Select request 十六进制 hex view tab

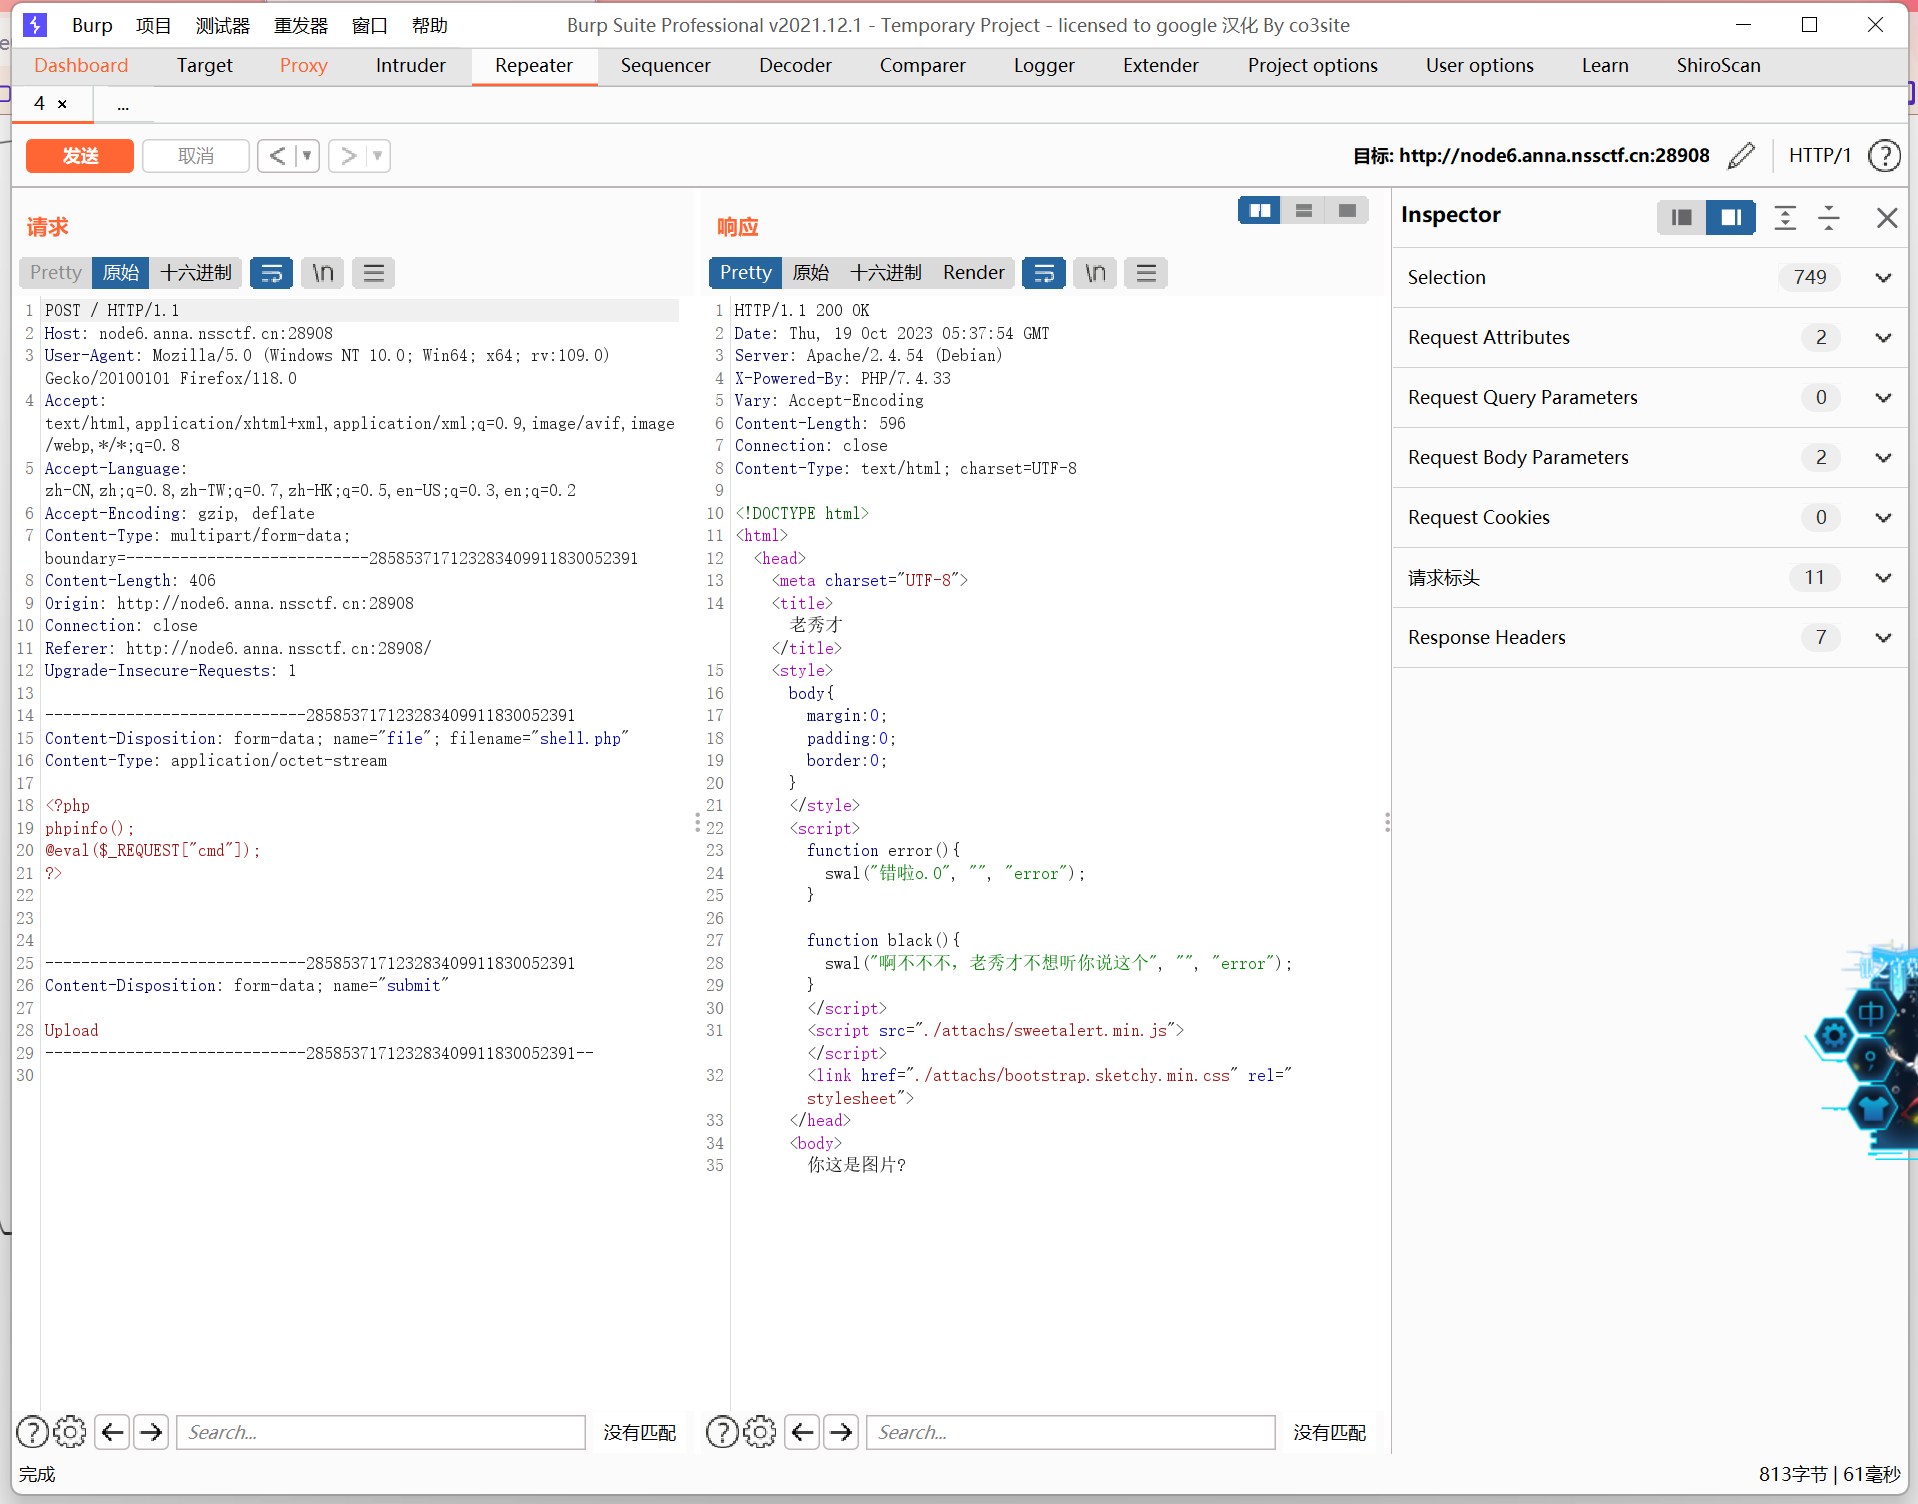196,272
